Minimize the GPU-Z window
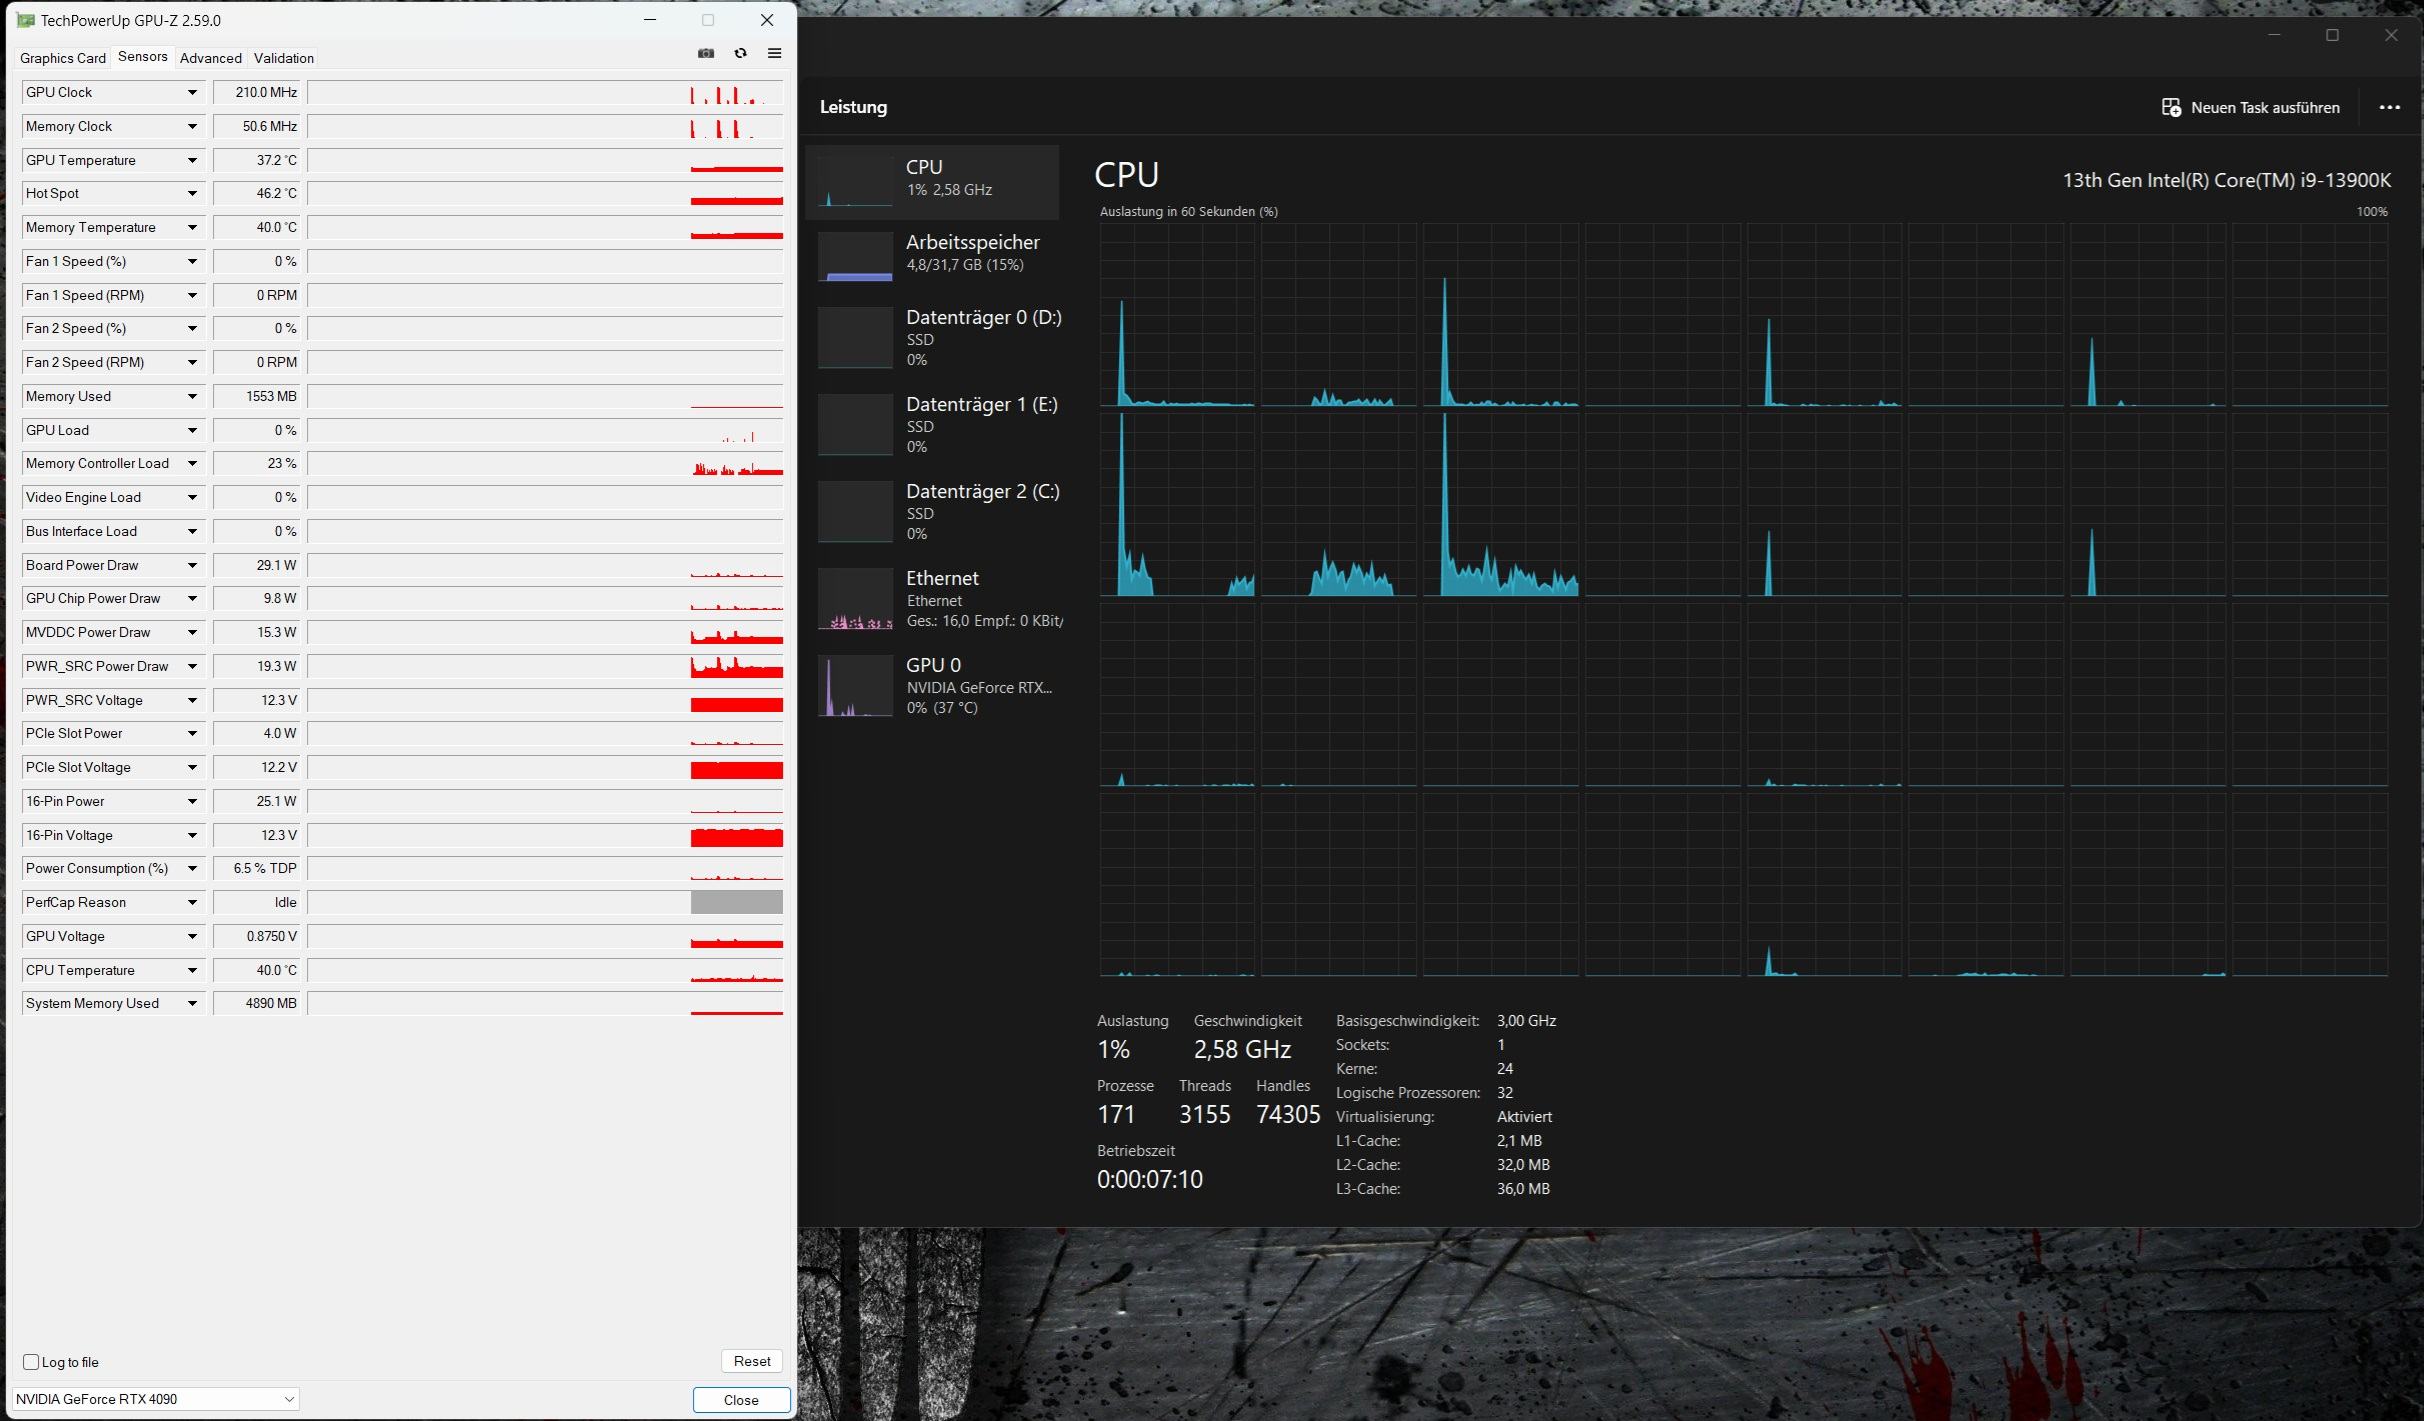This screenshot has height=1421, width=2424. click(x=650, y=20)
